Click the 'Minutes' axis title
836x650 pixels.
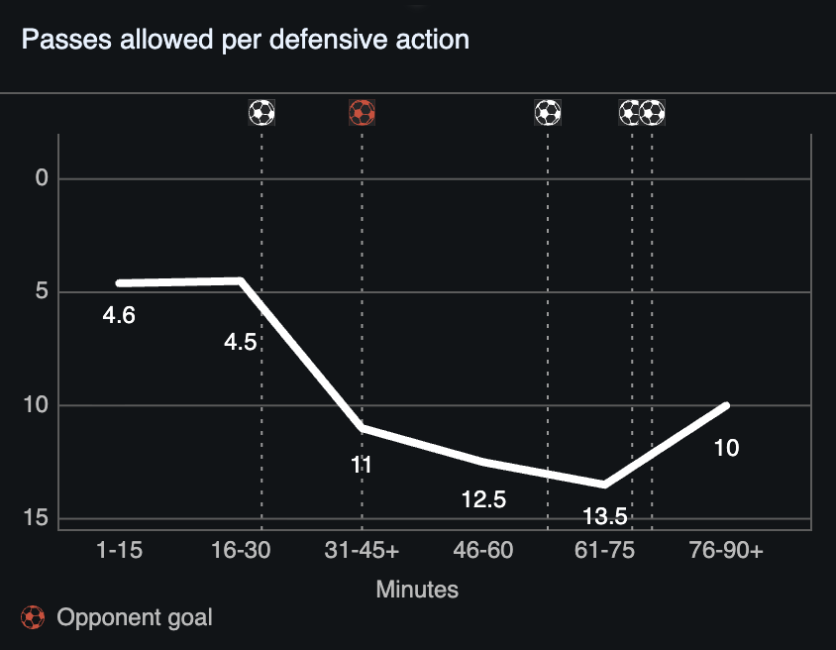click(417, 589)
